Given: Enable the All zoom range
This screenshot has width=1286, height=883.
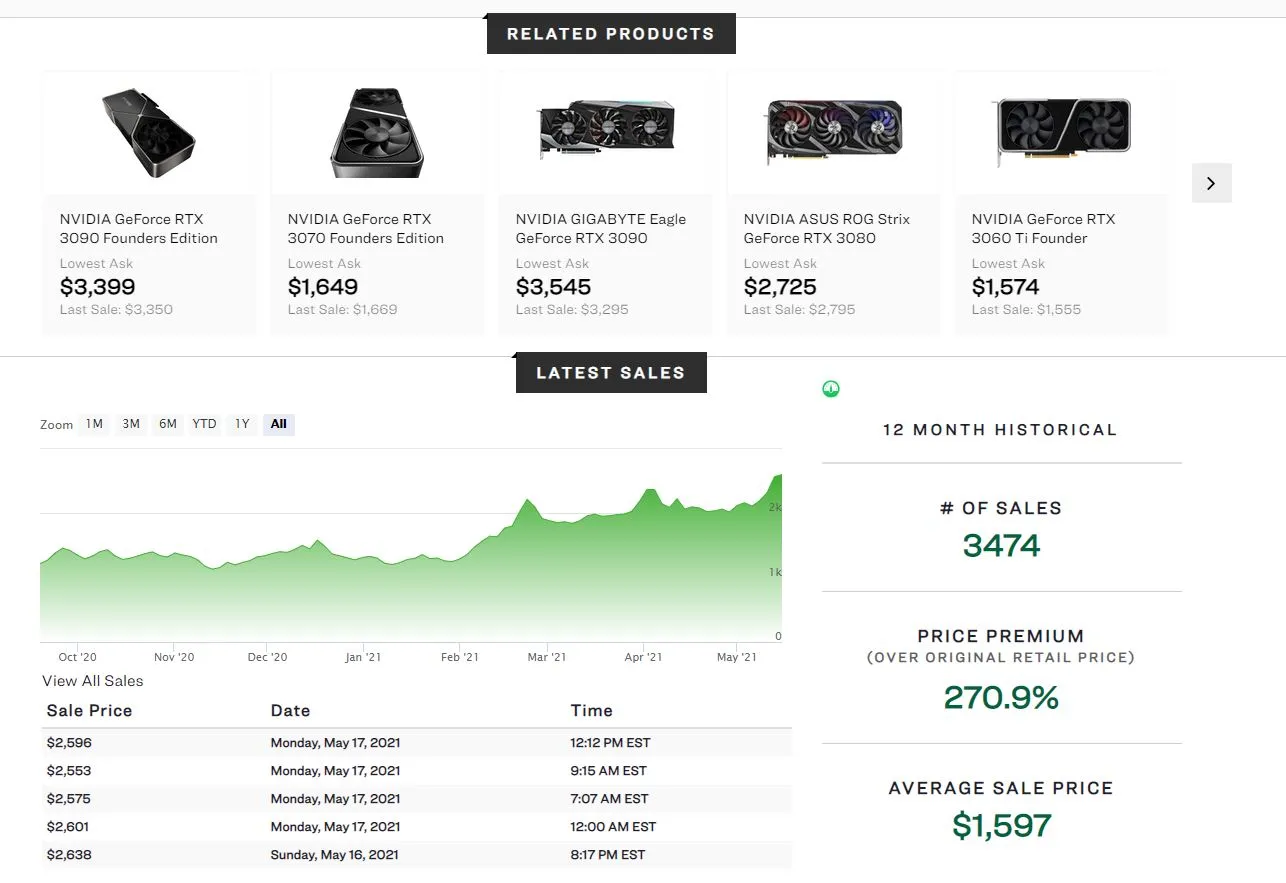Looking at the screenshot, I should [278, 424].
